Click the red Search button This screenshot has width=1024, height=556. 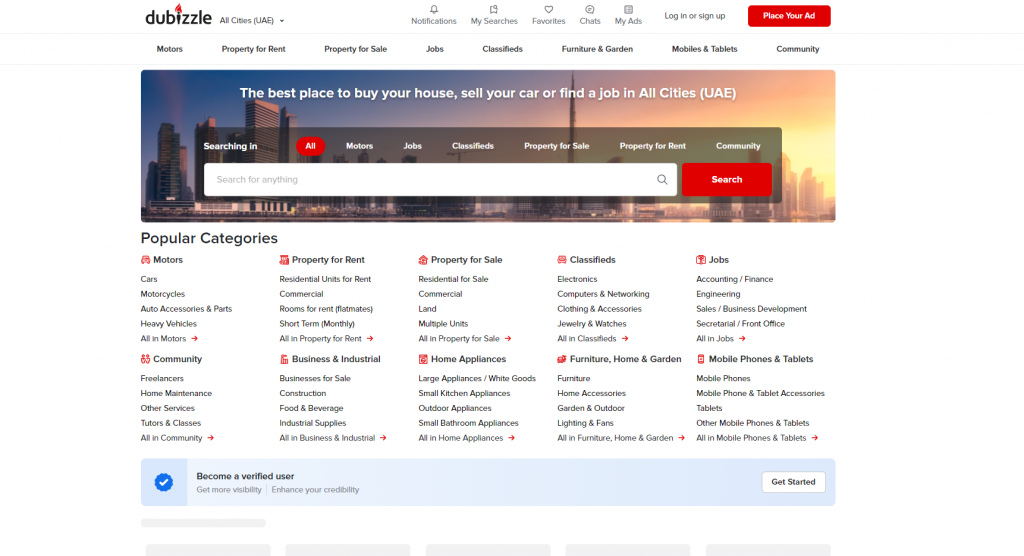coord(727,180)
